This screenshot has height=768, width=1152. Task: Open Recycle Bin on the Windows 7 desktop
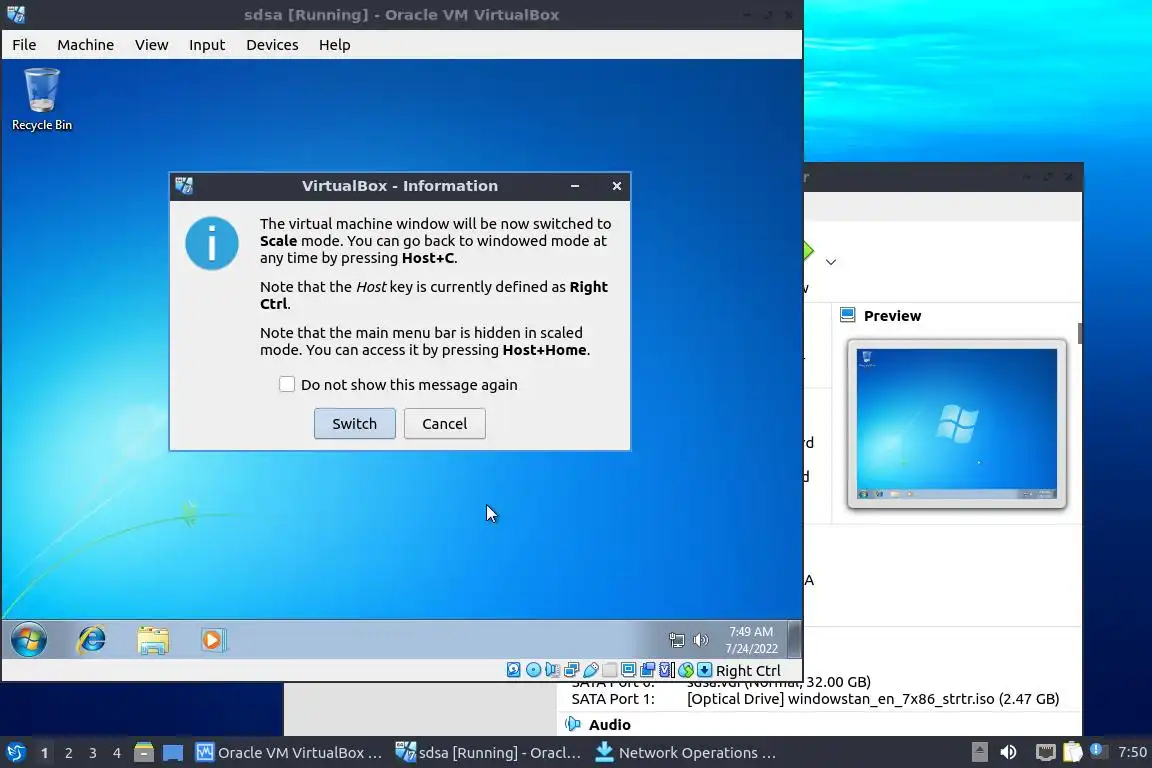(x=42, y=99)
